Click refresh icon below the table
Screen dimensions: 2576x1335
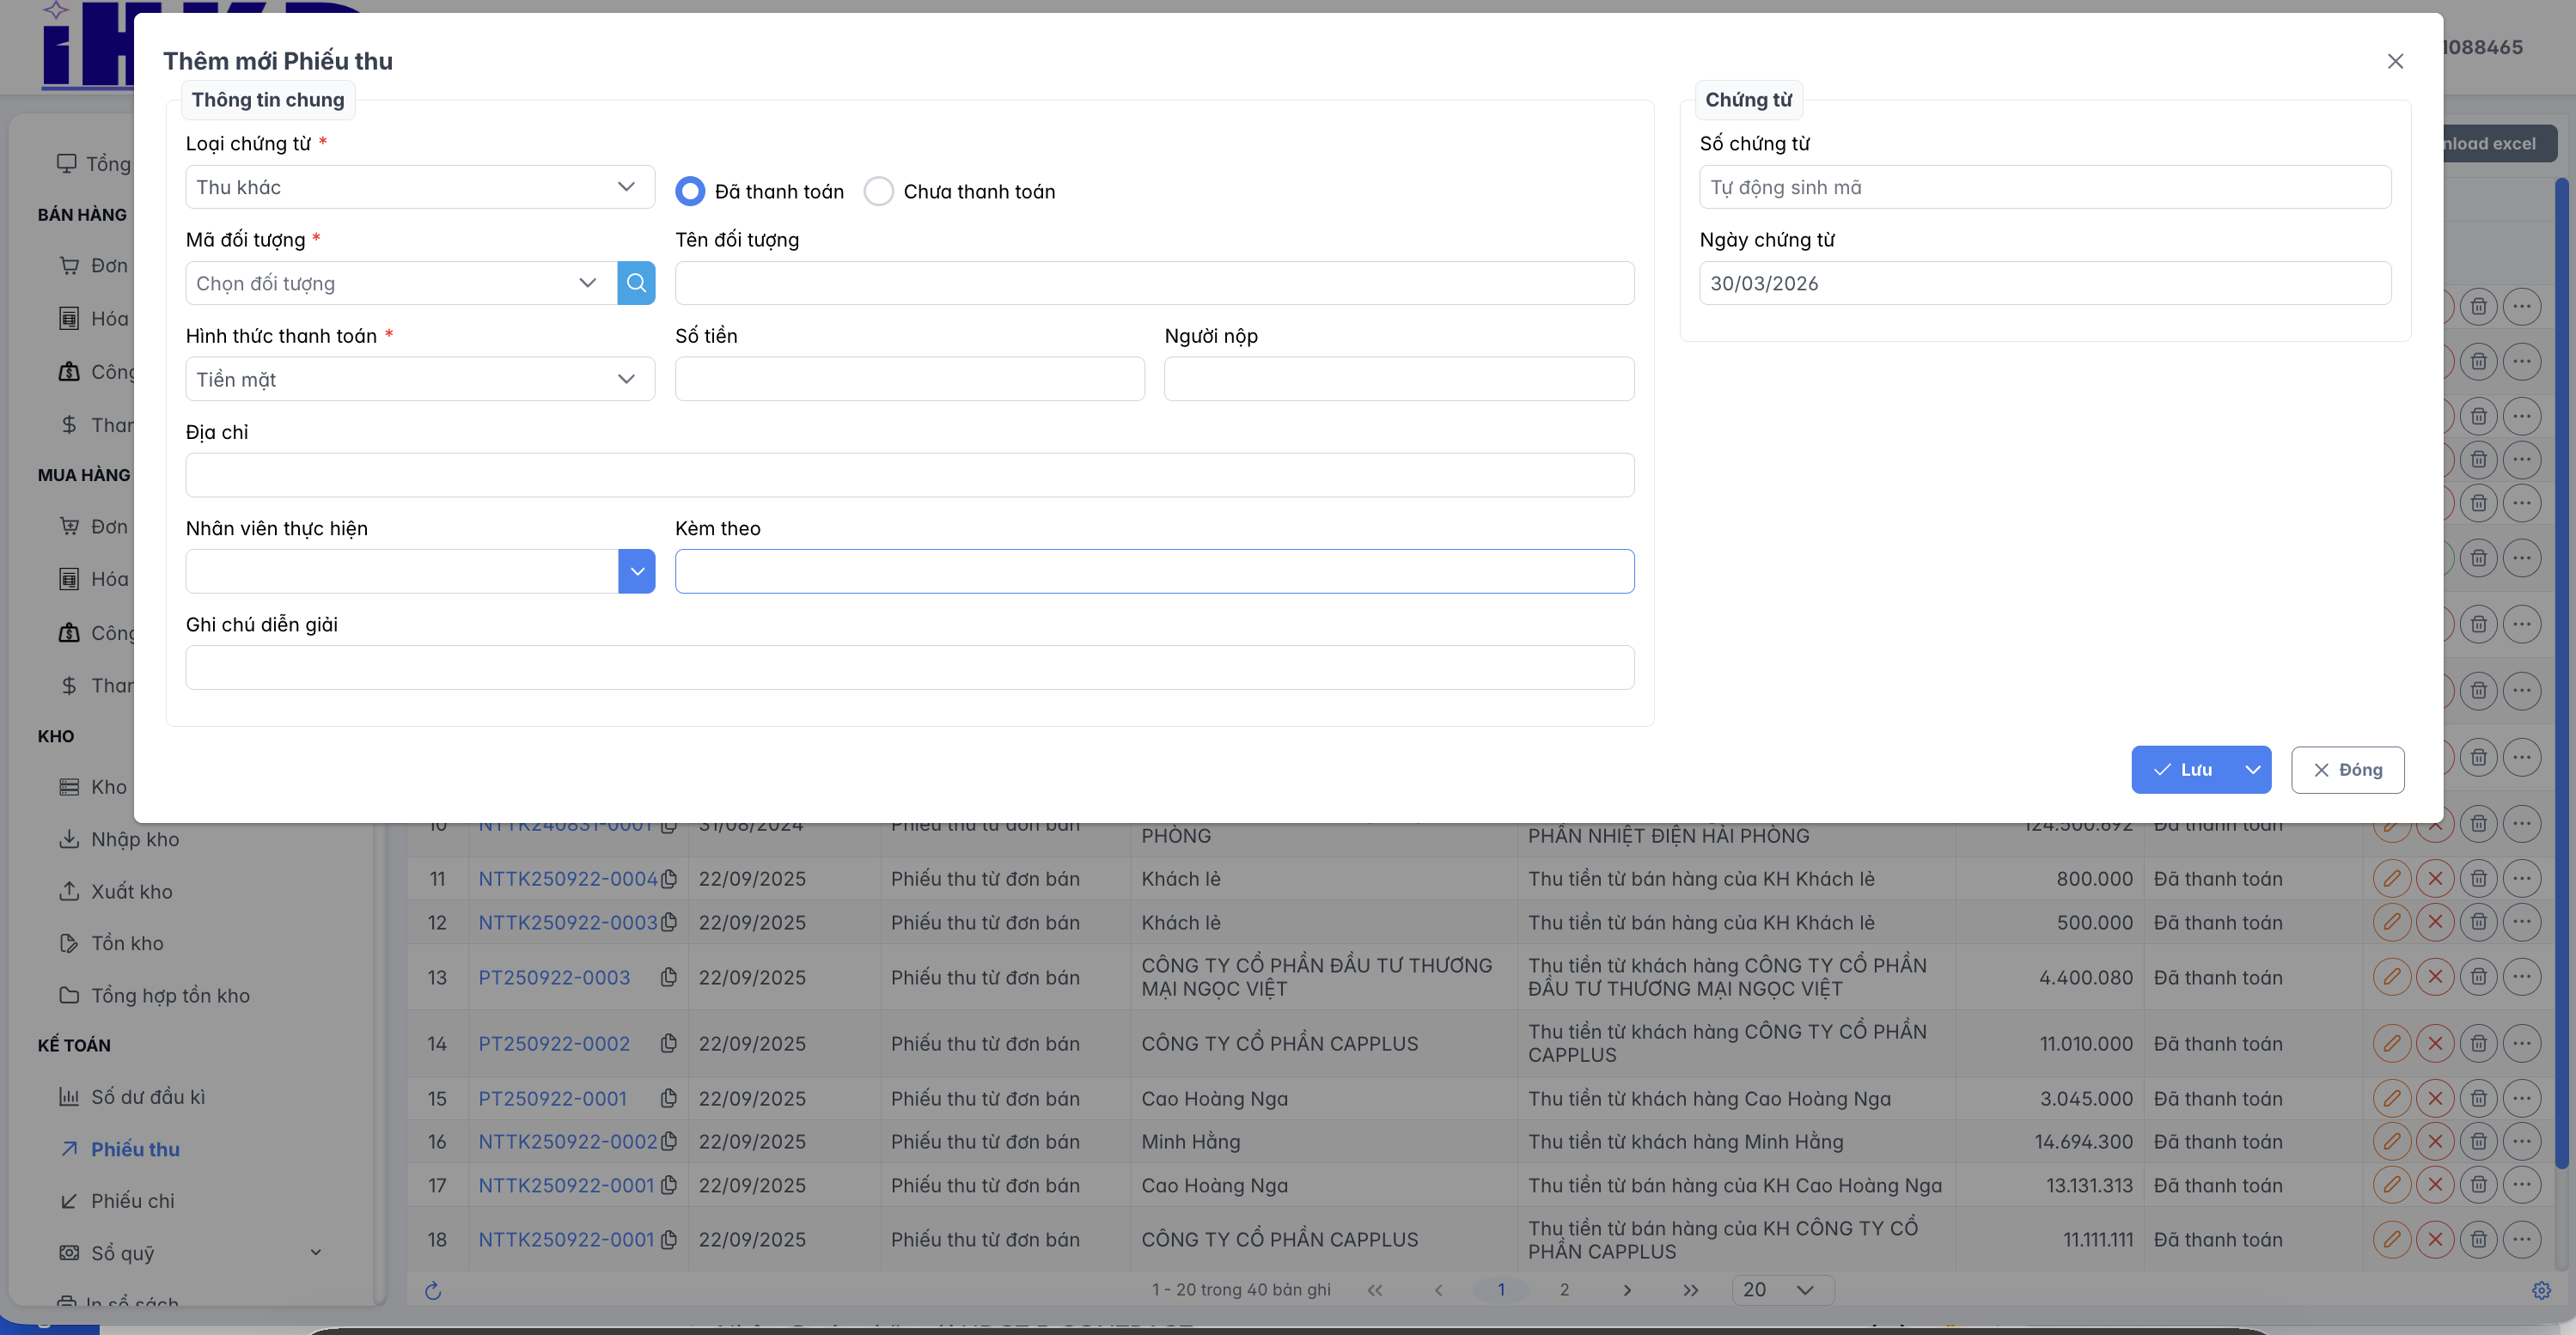433,1290
